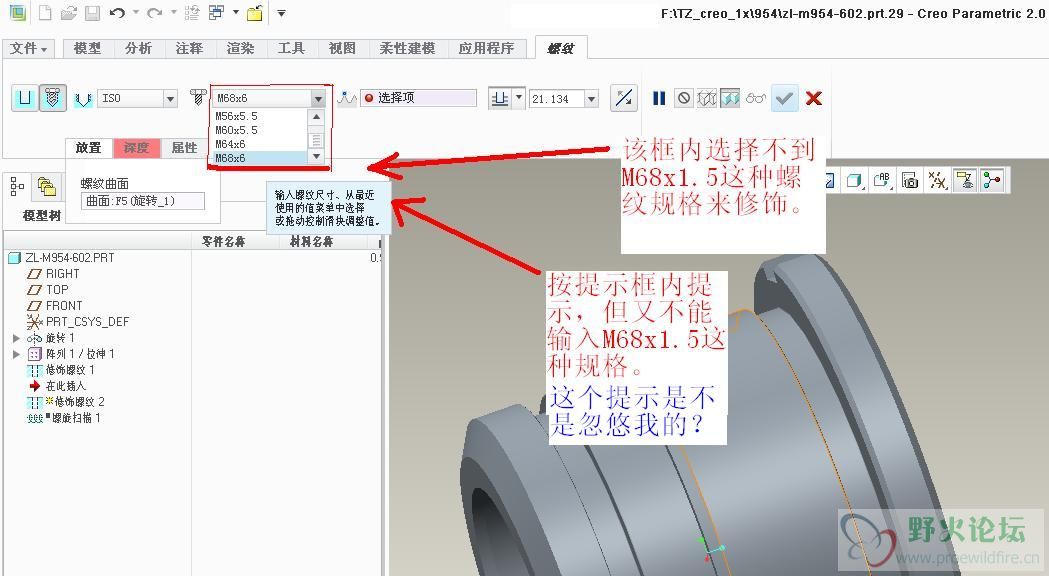1049x576 pixels.
Task: Click the layer tree folder icon
Action: click(x=47, y=187)
